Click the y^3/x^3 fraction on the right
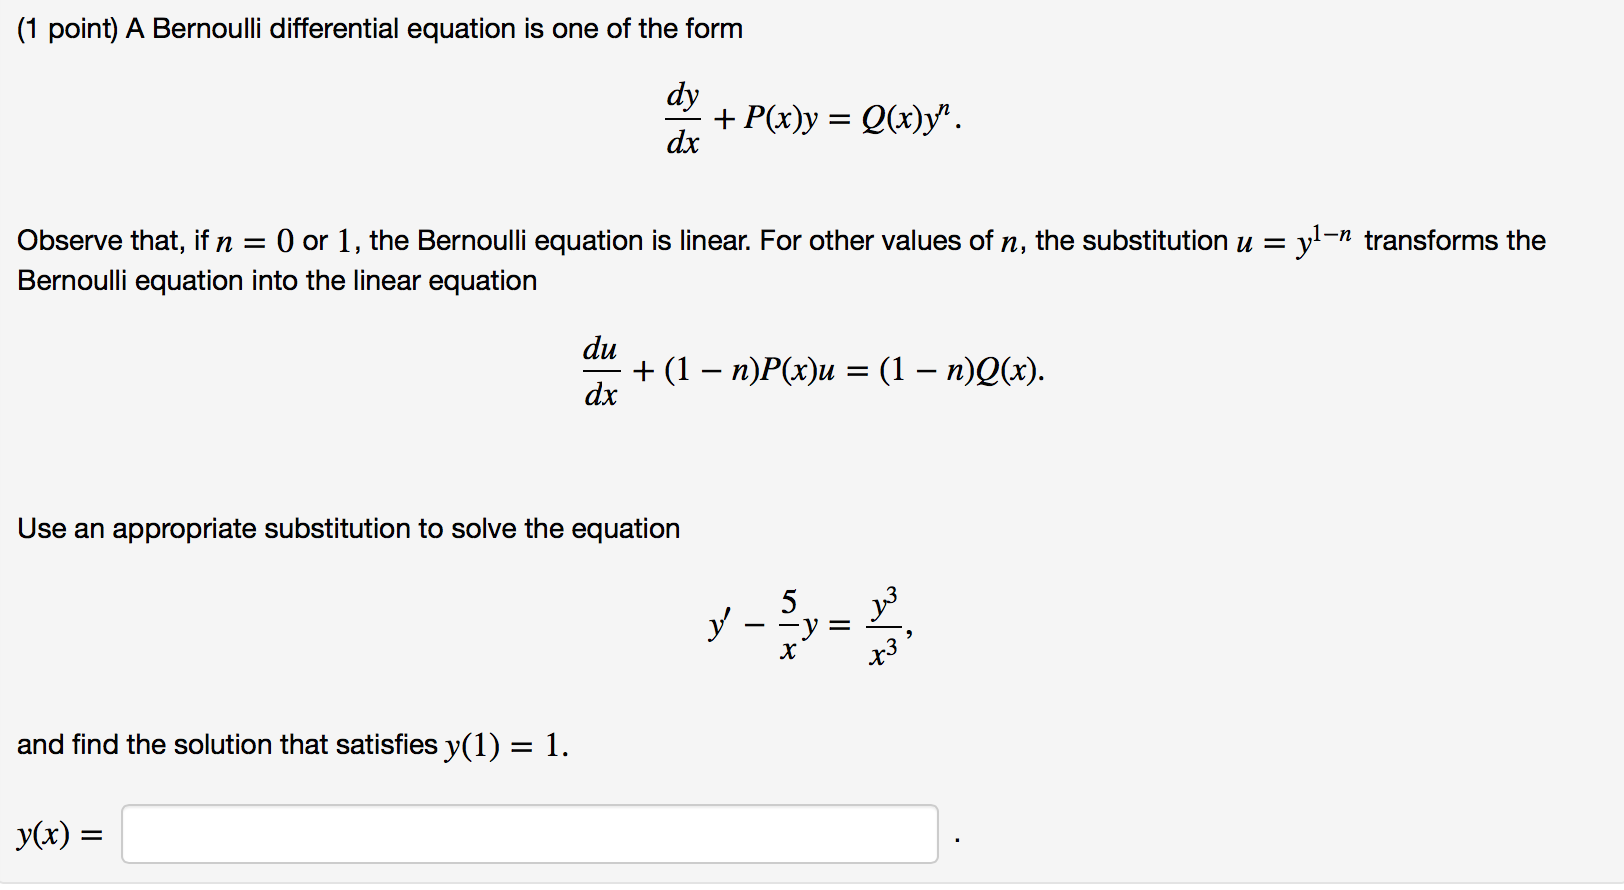1624x890 pixels. click(884, 625)
